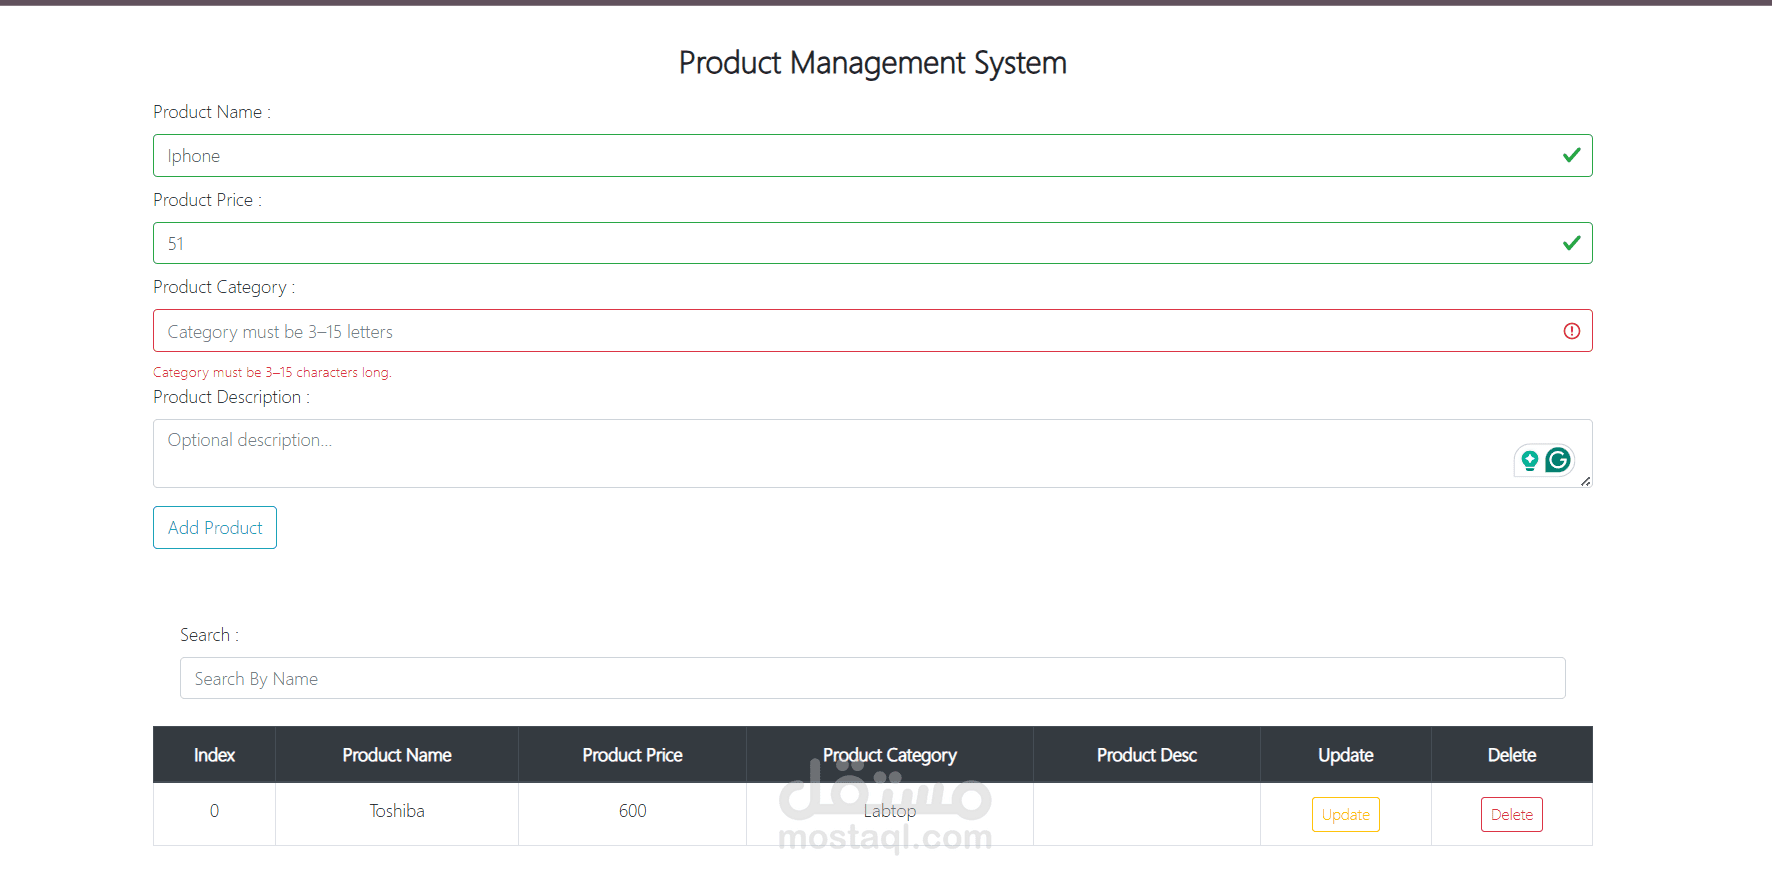Focus the Product Price input showing 51
This screenshot has width=1772, height=873.
[x=872, y=243]
